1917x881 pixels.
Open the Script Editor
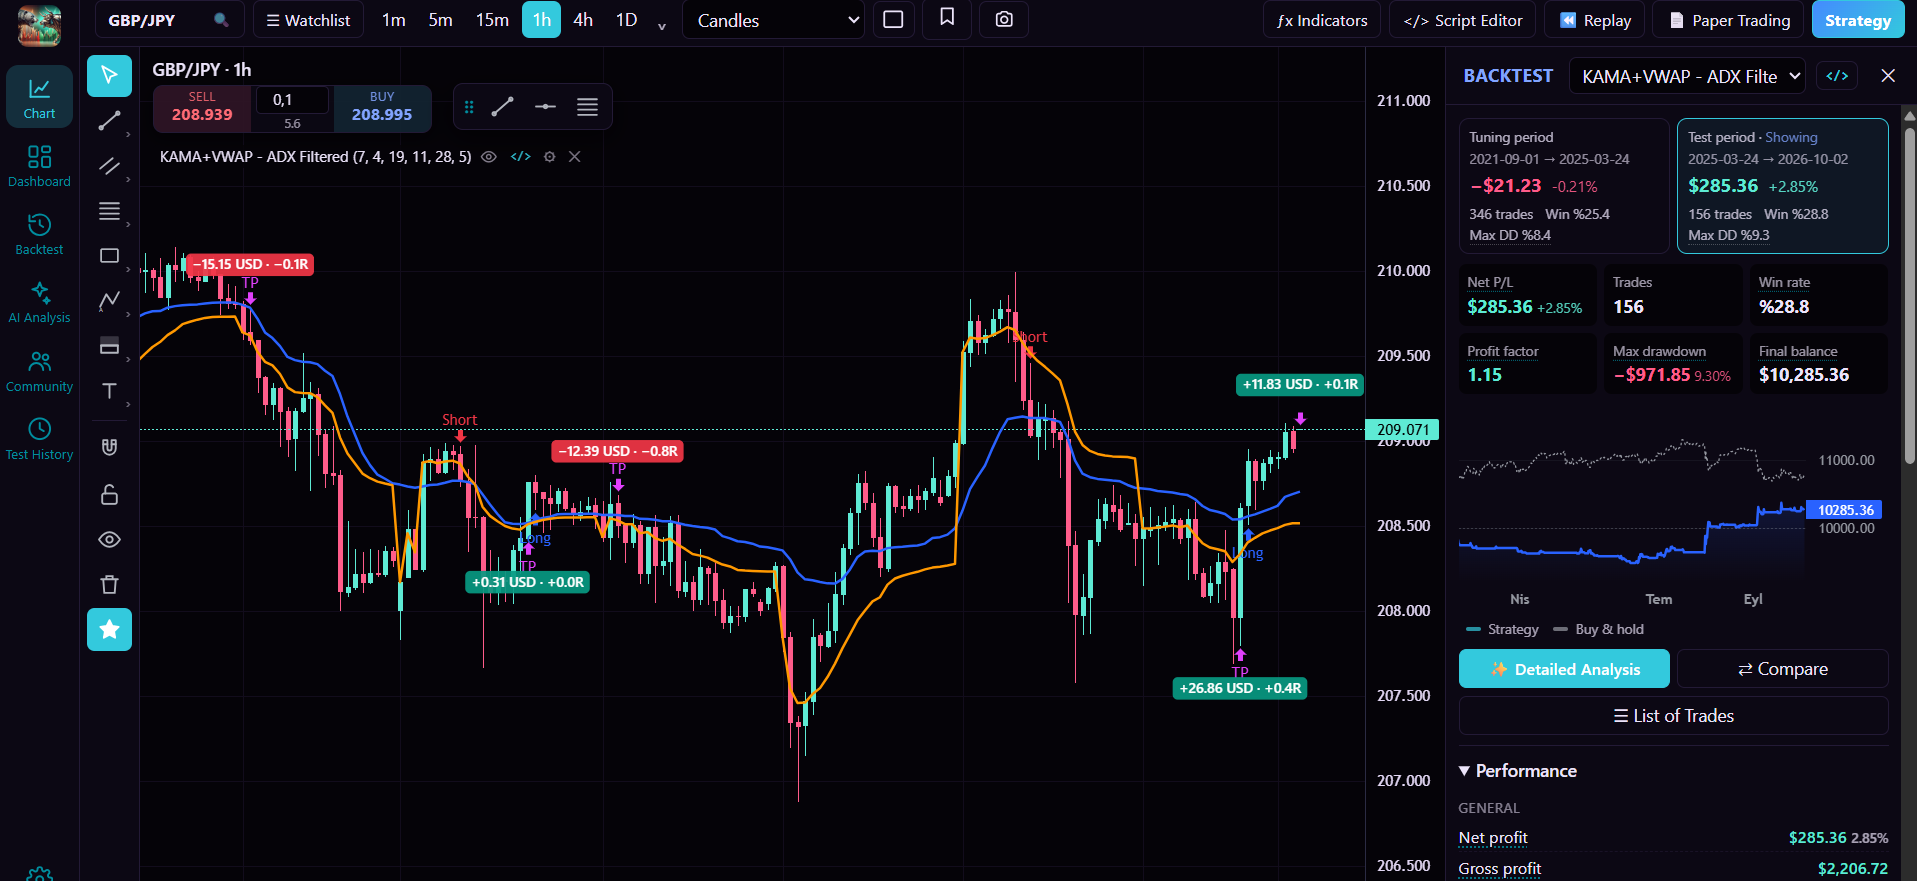pyautogui.click(x=1463, y=20)
